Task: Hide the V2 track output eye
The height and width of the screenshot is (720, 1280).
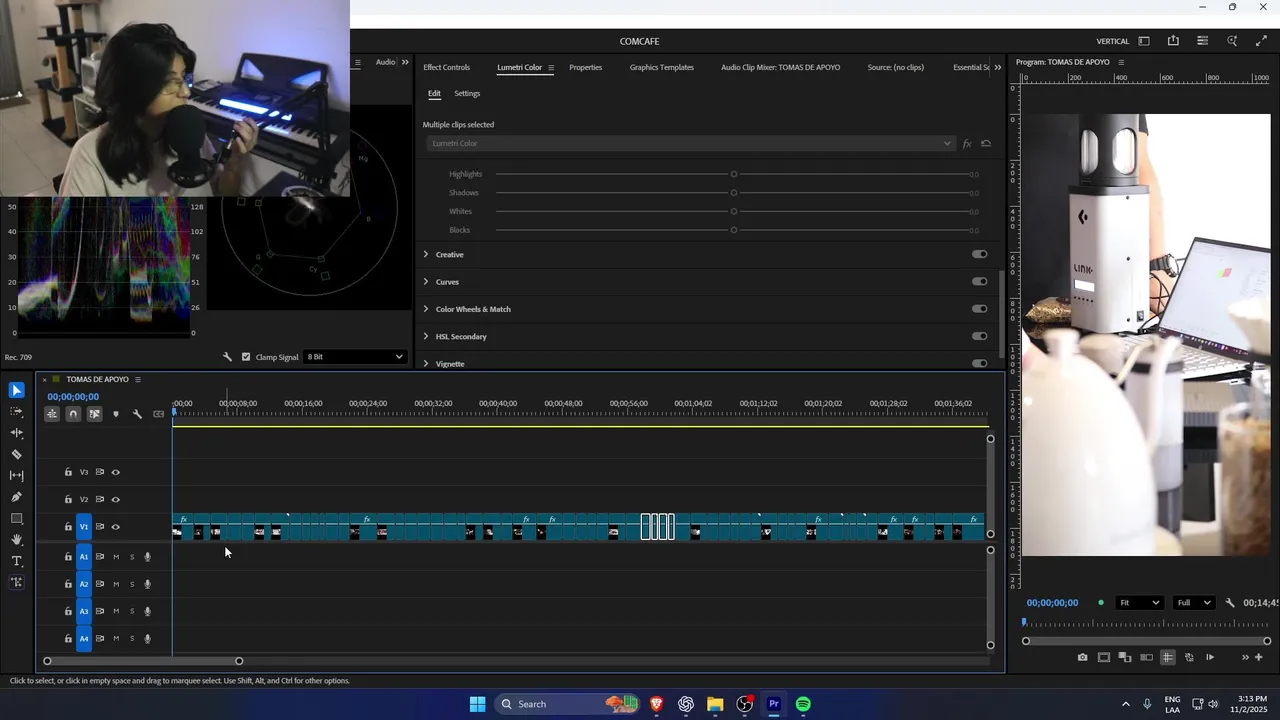Action: pyautogui.click(x=116, y=499)
